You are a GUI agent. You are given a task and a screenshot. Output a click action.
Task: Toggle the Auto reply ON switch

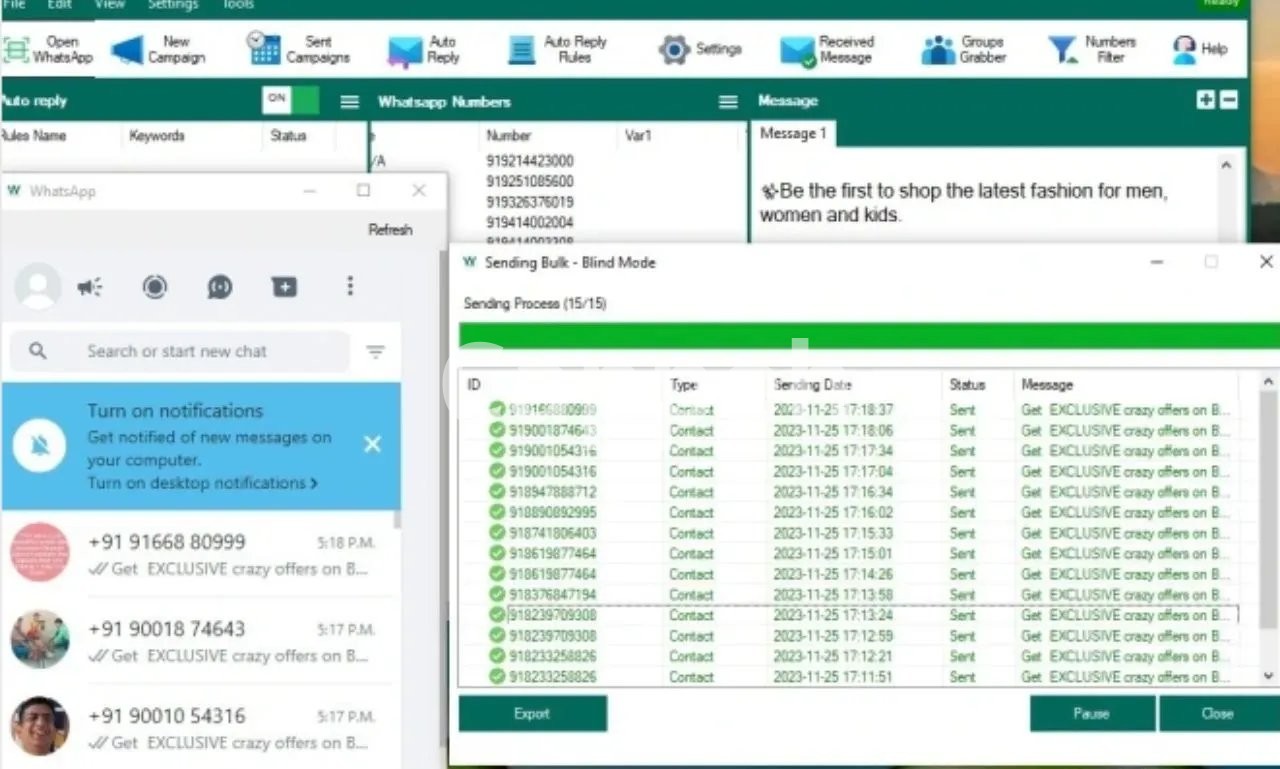(290, 100)
